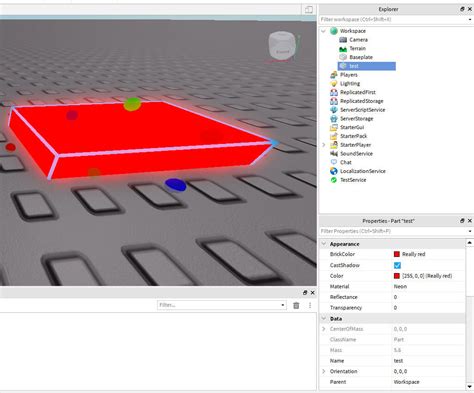Viewport: 474px width, 393px height.
Task: Click the Camera icon in Explorer
Action: click(343, 40)
